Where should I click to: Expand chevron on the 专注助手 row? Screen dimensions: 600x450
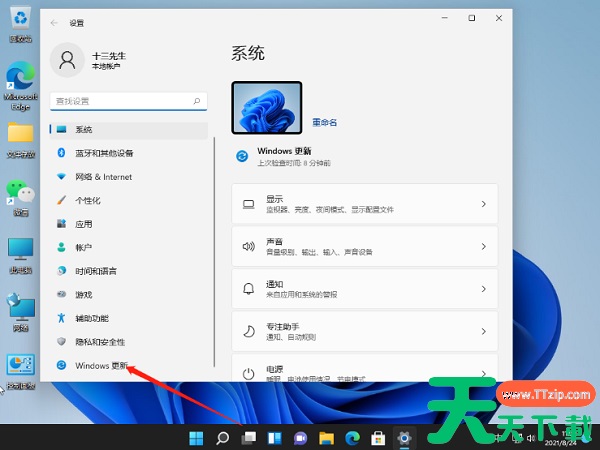[484, 331]
